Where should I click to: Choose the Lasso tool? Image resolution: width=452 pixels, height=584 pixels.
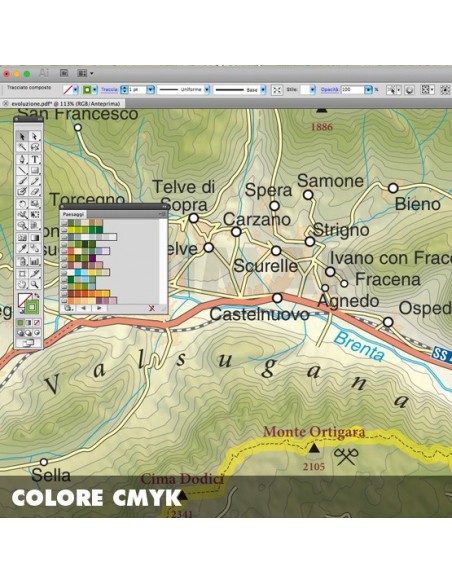click(34, 147)
